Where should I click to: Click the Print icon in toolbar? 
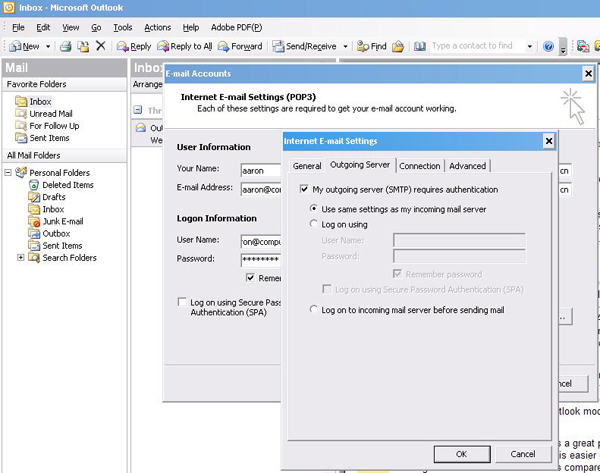66,46
